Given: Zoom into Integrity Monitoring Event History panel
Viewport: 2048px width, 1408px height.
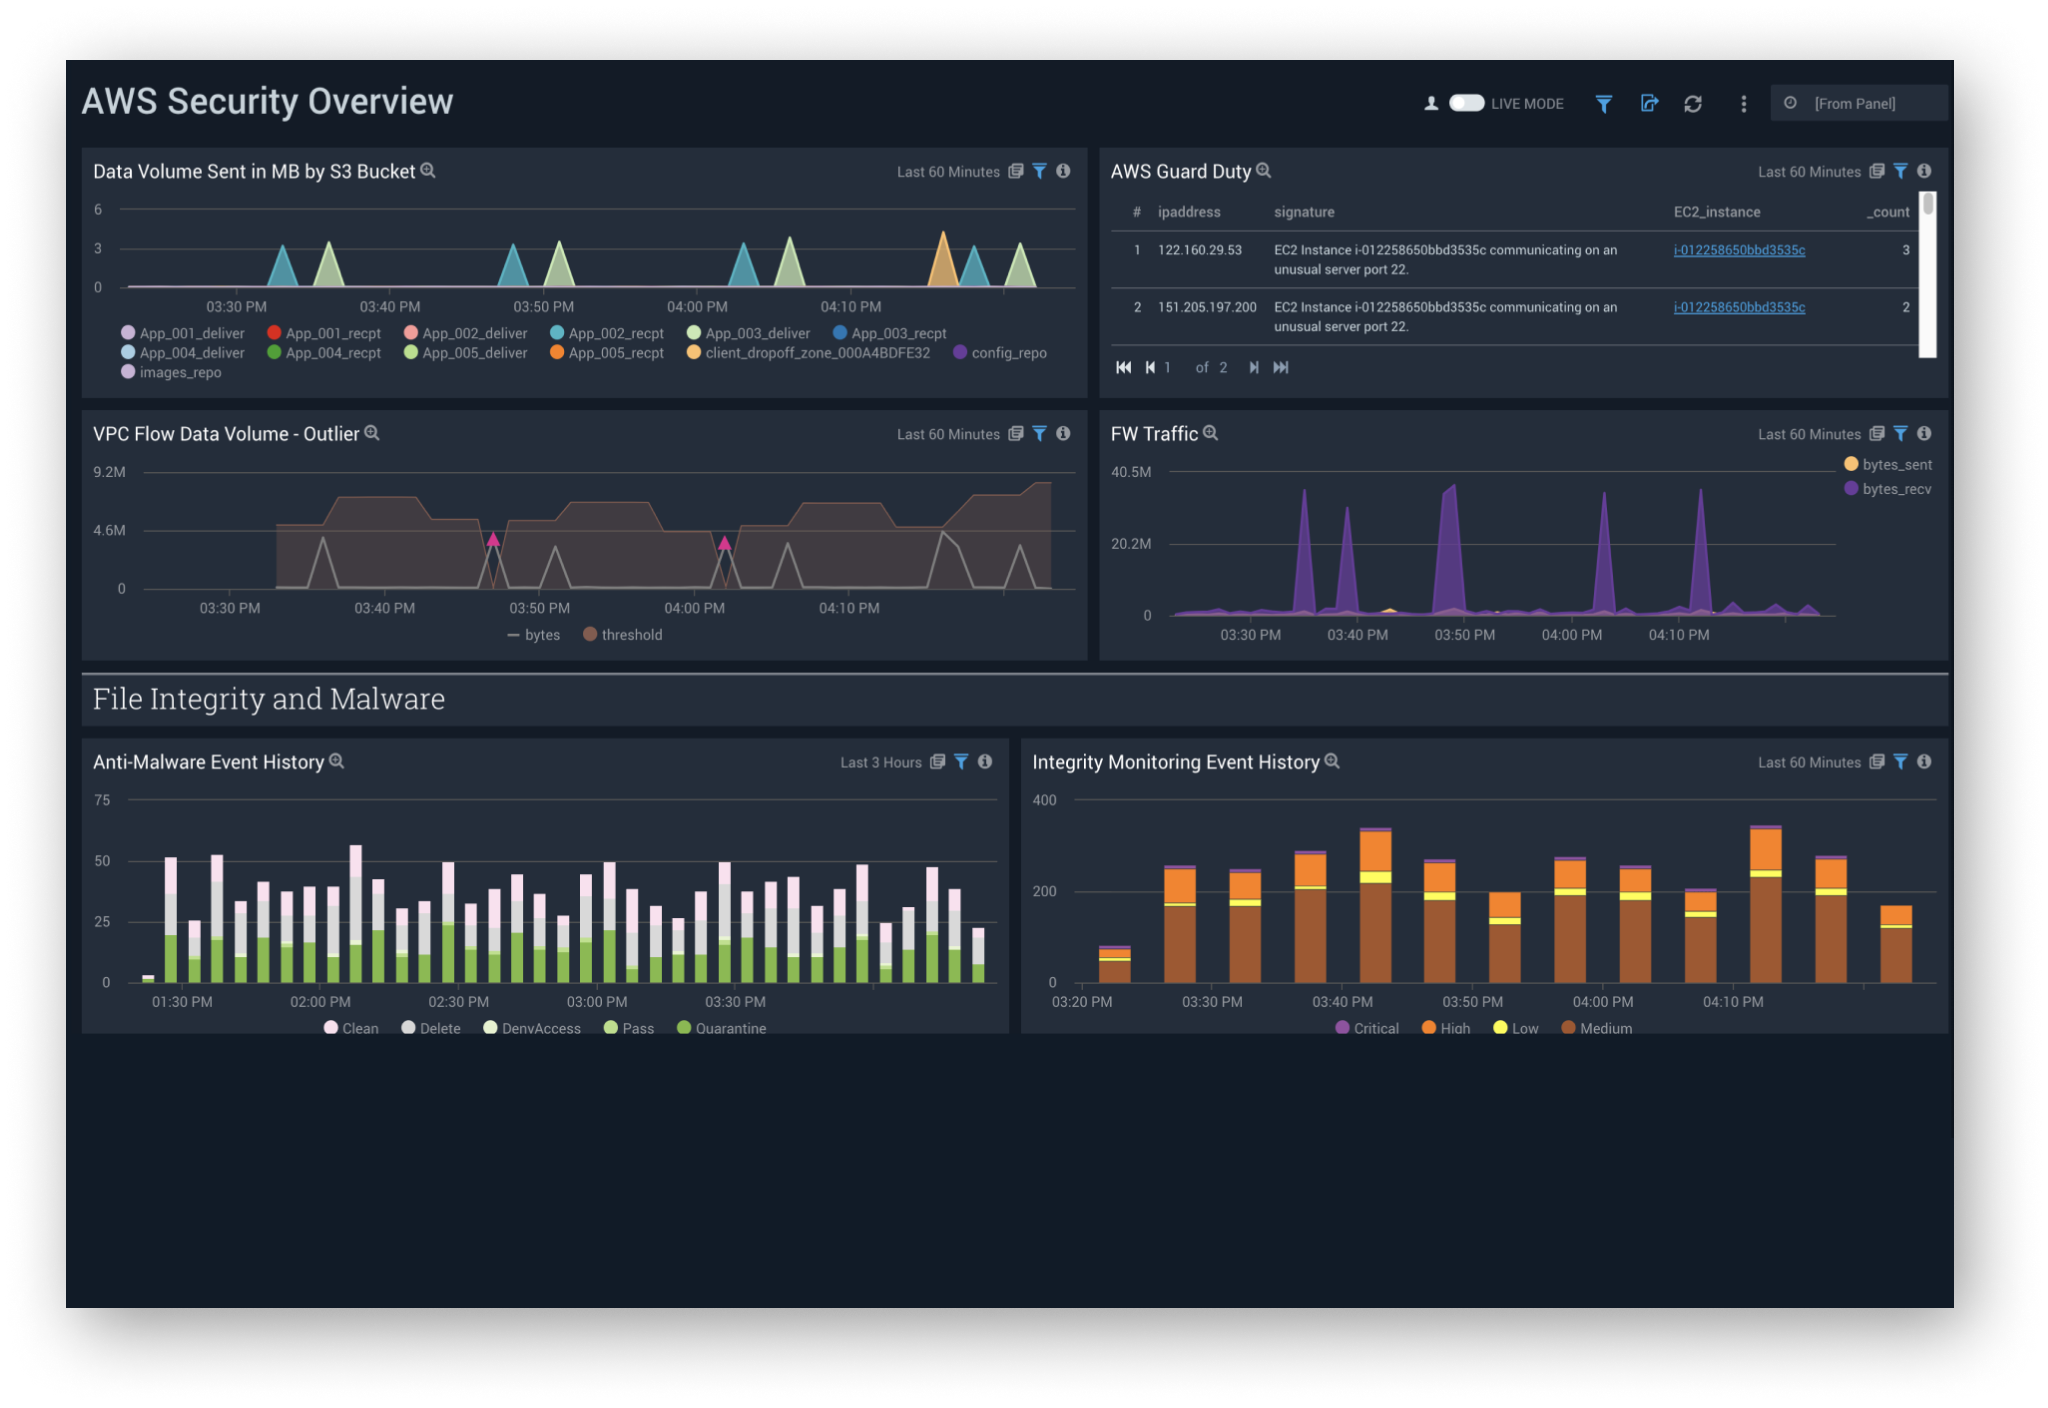Looking at the screenshot, I should (x=1332, y=761).
